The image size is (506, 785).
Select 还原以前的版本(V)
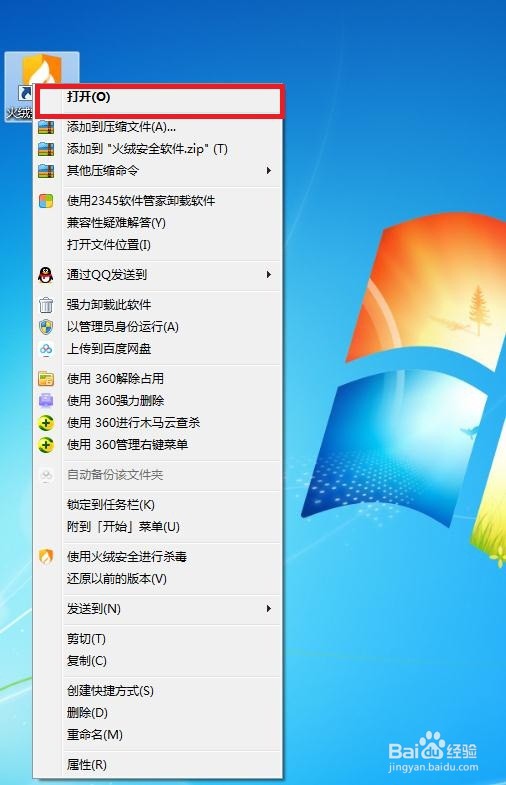point(158,579)
